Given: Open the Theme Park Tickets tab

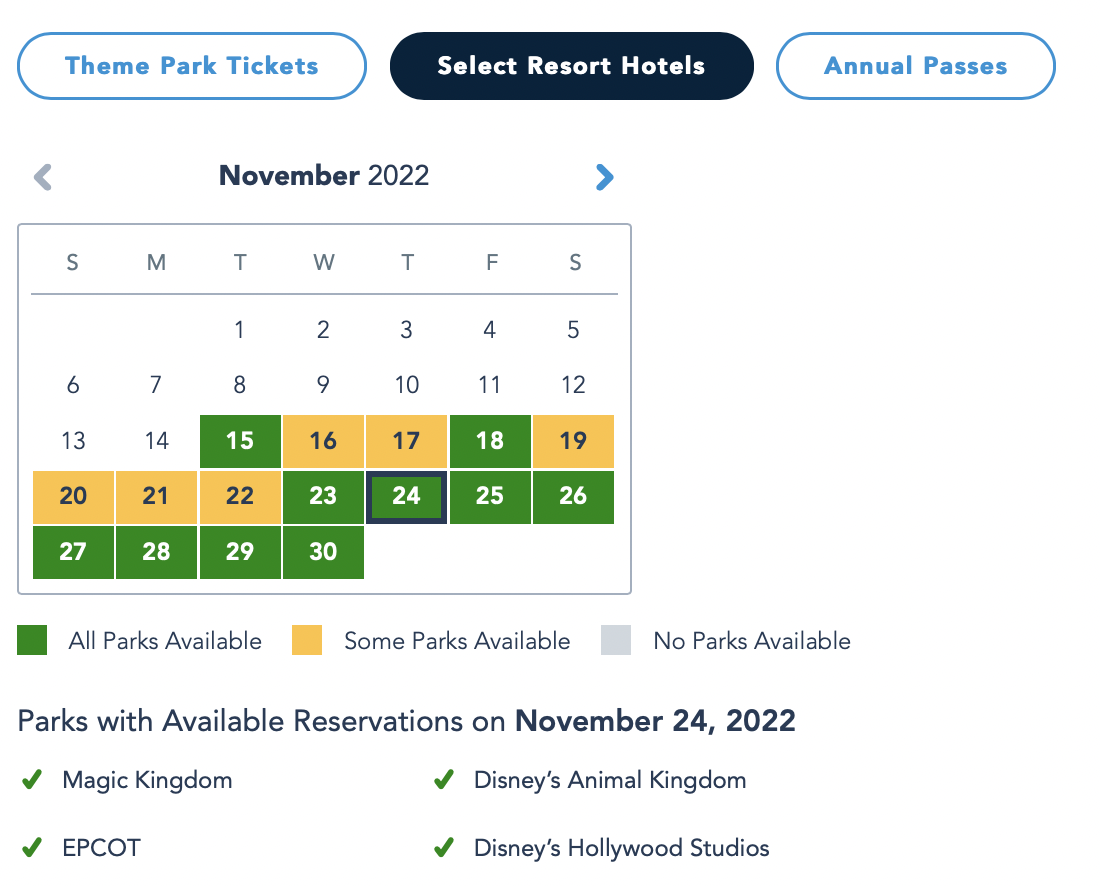Looking at the screenshot, I should point(192,66).
